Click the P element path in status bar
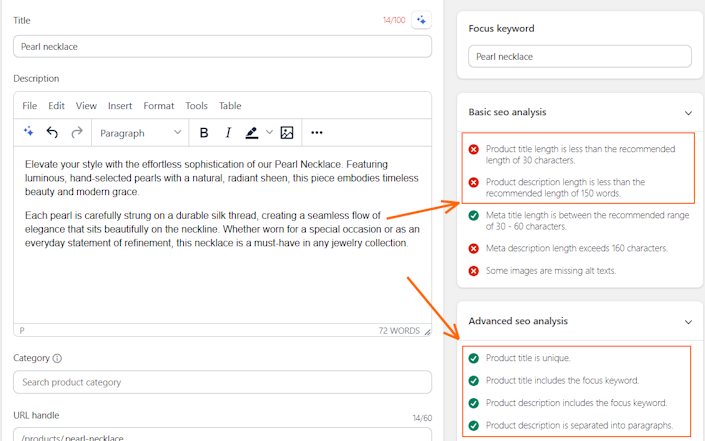 (22, 330)
